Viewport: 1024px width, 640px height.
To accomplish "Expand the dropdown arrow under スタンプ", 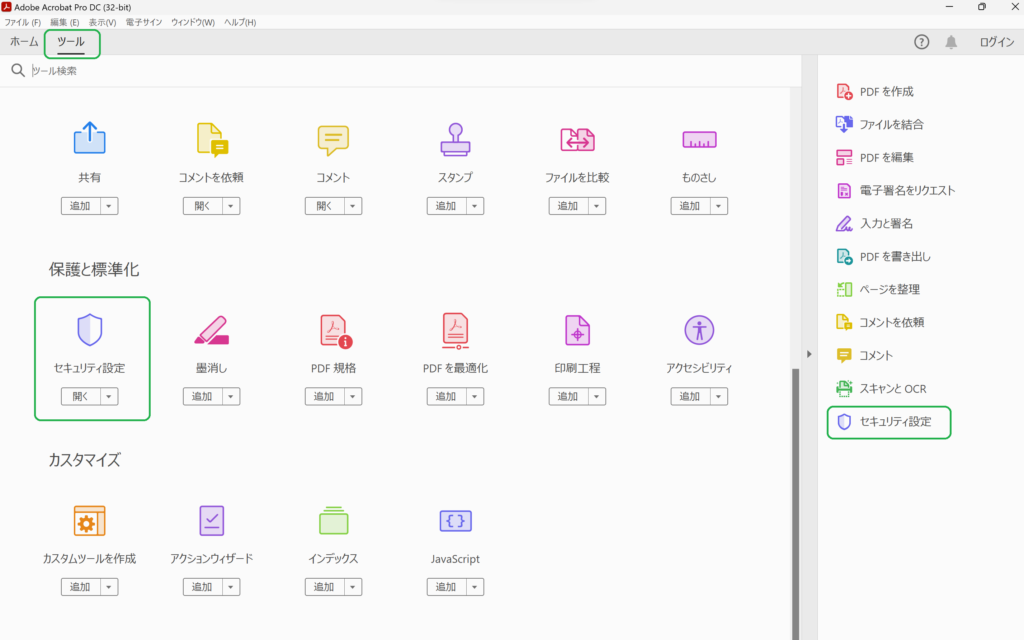I will click(475, 206).
